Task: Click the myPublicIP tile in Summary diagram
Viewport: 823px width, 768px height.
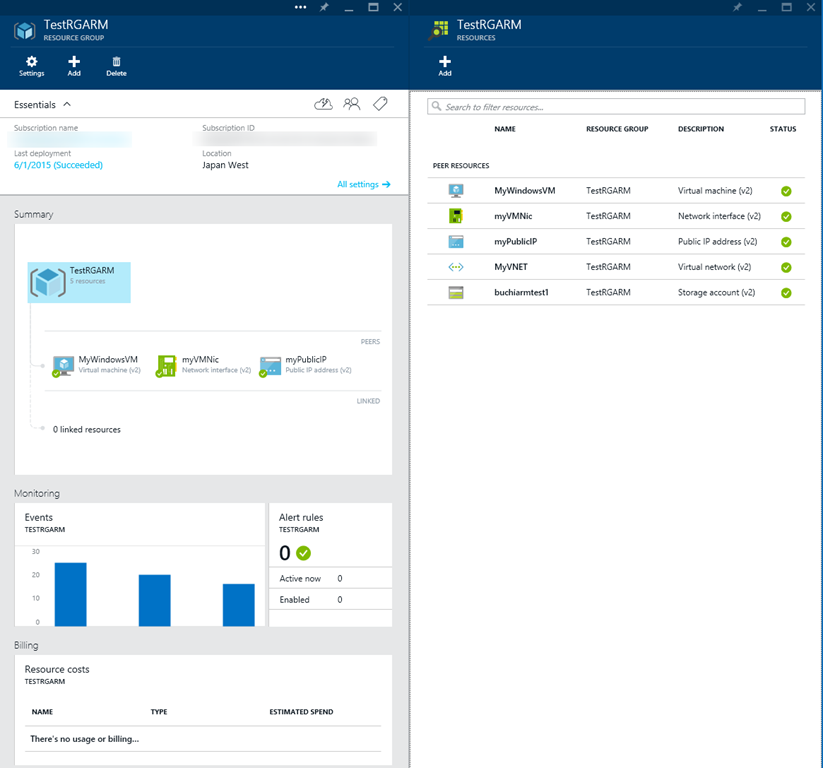Action: click(x=306, y=365)
